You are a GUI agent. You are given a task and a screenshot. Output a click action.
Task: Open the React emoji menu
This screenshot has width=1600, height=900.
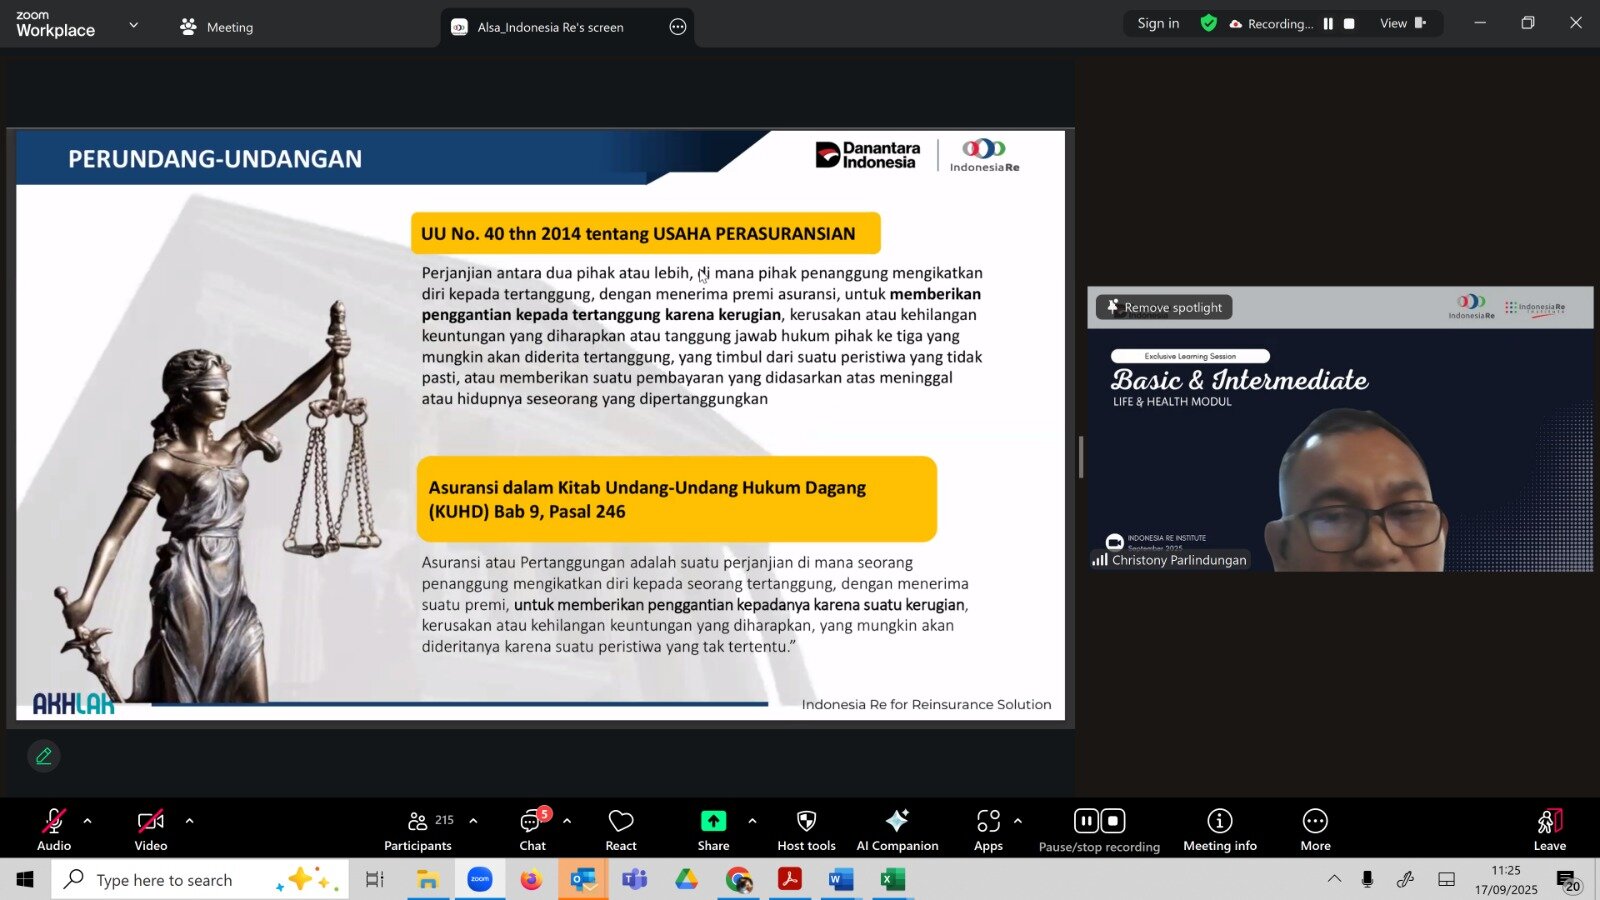621,829
